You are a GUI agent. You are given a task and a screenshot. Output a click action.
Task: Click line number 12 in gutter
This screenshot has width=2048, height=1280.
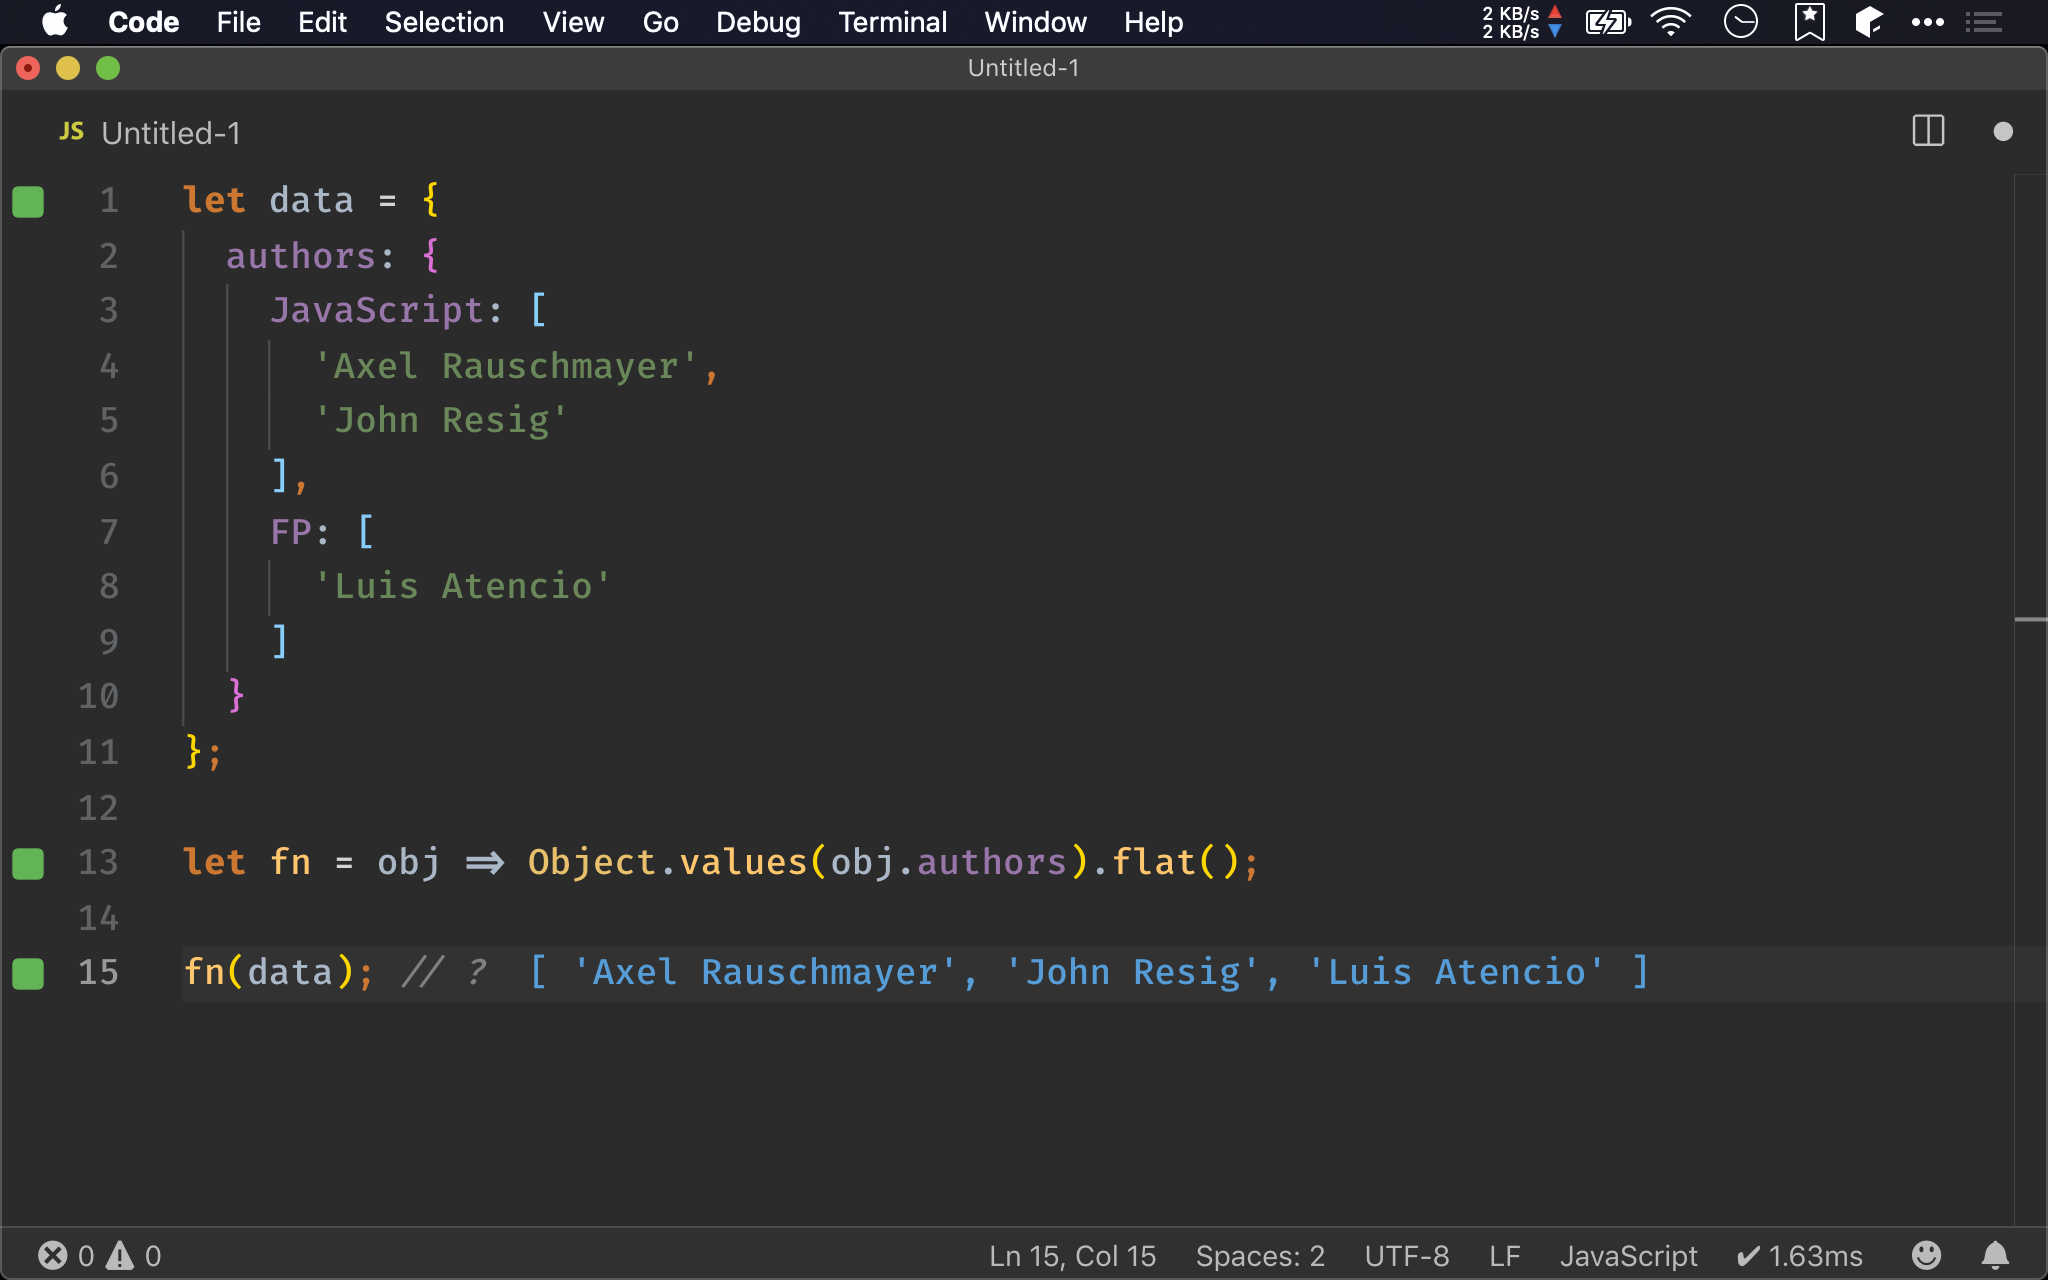(x=98, y=807)
